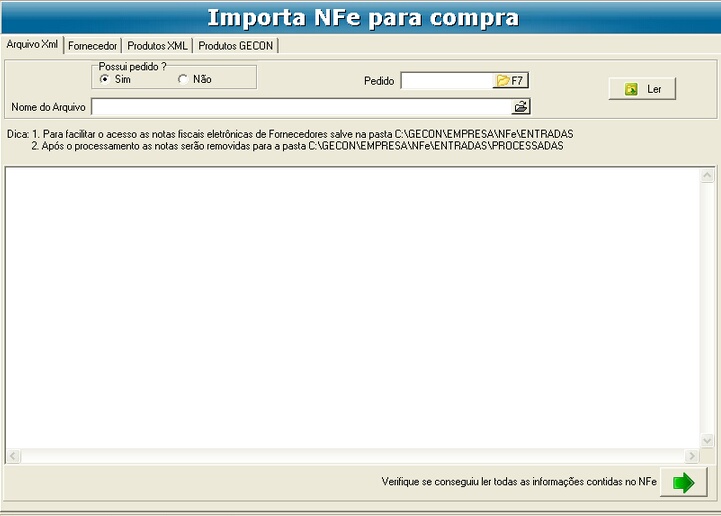Click the 'Verifique se conseguiu ler' message
721x516 pixels.
(519, 482)
